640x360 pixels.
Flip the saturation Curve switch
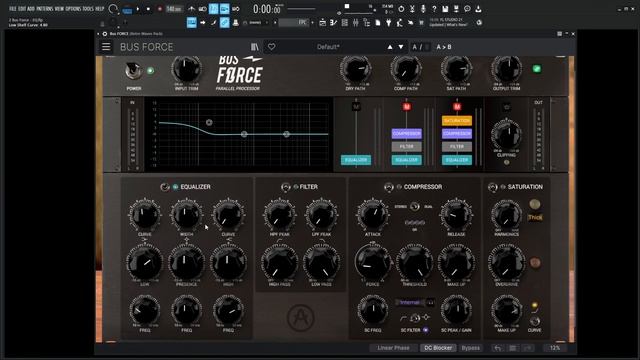pos(534,321)
